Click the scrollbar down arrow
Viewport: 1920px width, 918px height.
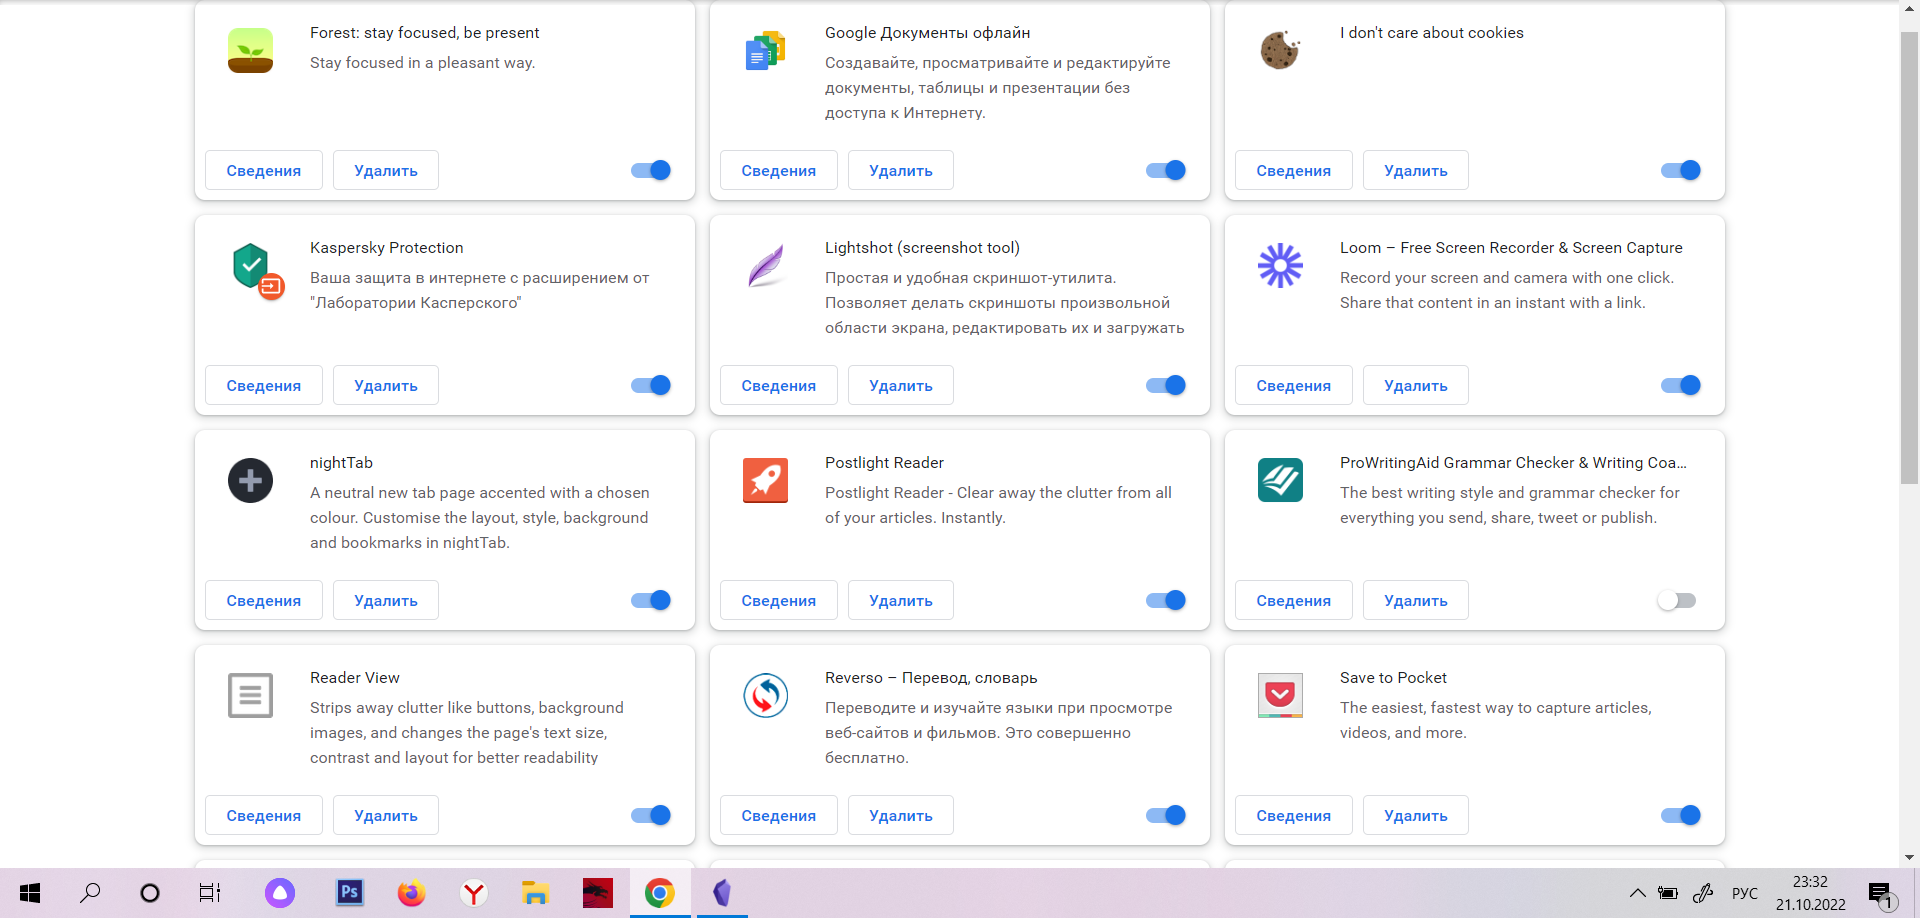1909,857
